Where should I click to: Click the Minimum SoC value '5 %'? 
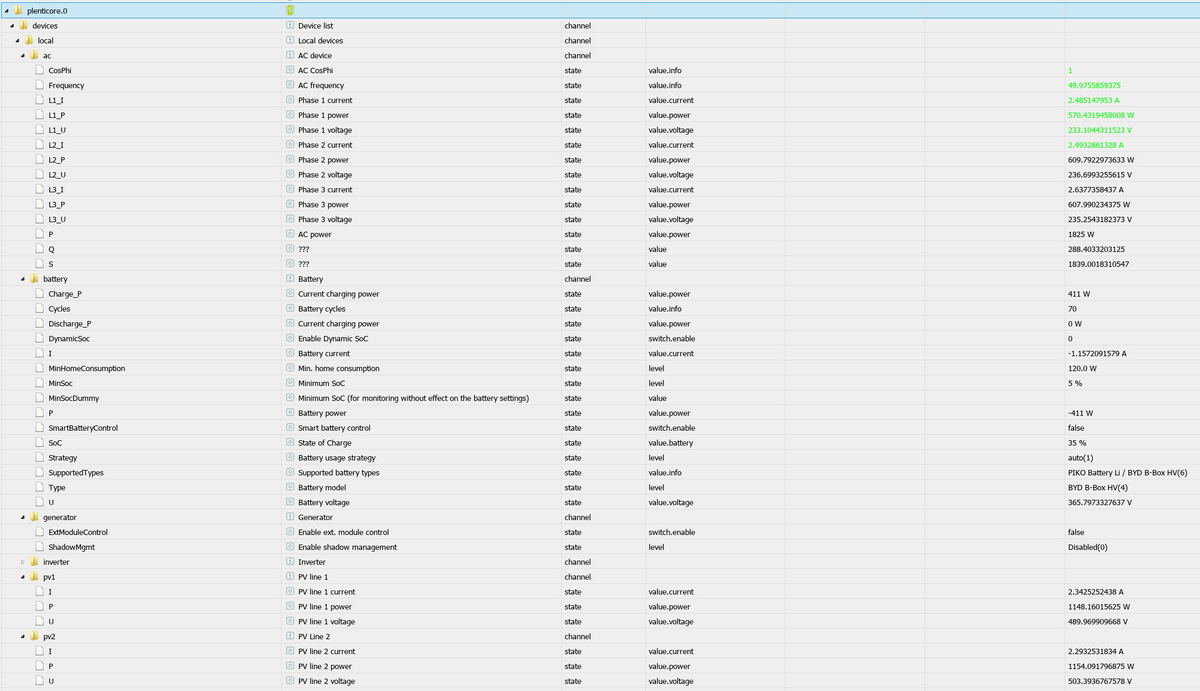pos(1075,383)
